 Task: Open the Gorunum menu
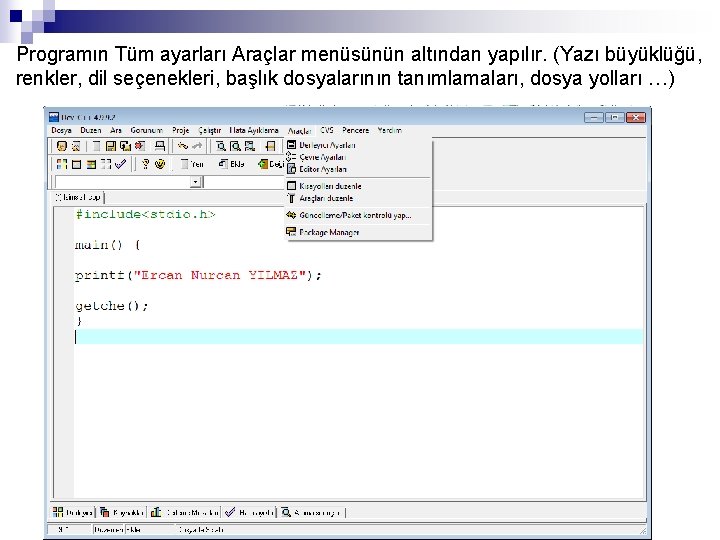tap(146, 130)
